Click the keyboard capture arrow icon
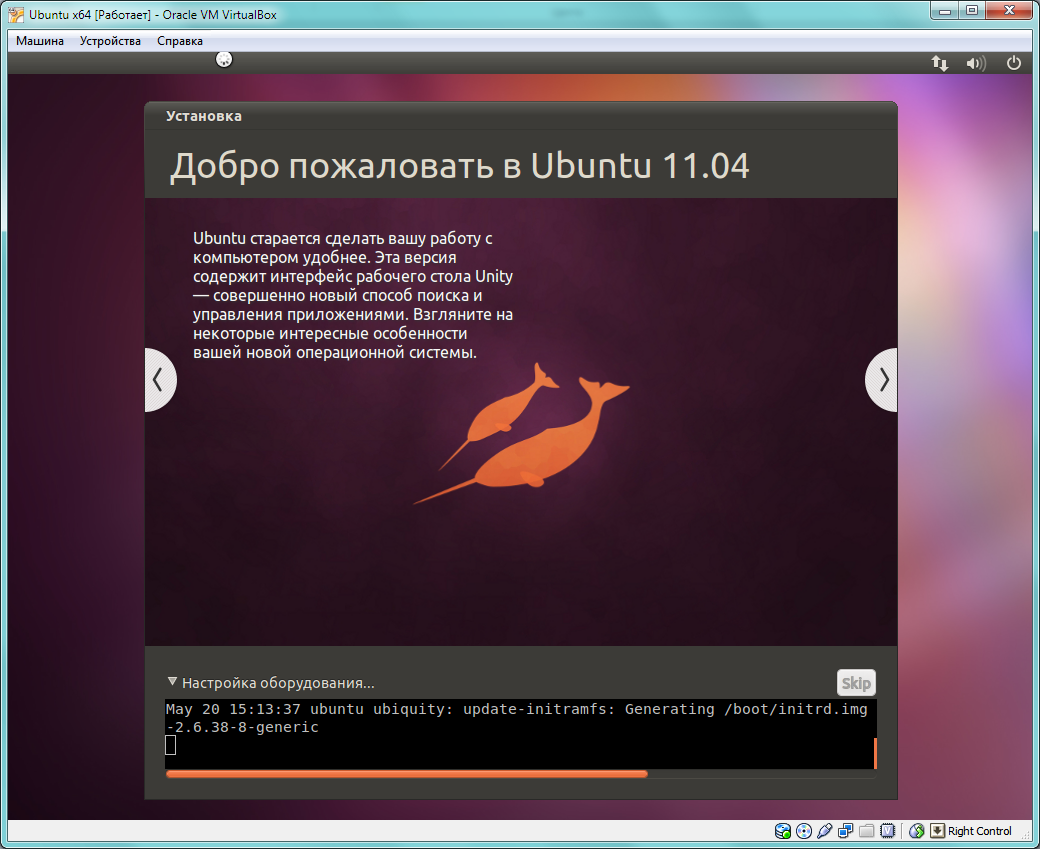This screenshot has width=1040, height=849. pyautogui.click(x=937, y=831)
